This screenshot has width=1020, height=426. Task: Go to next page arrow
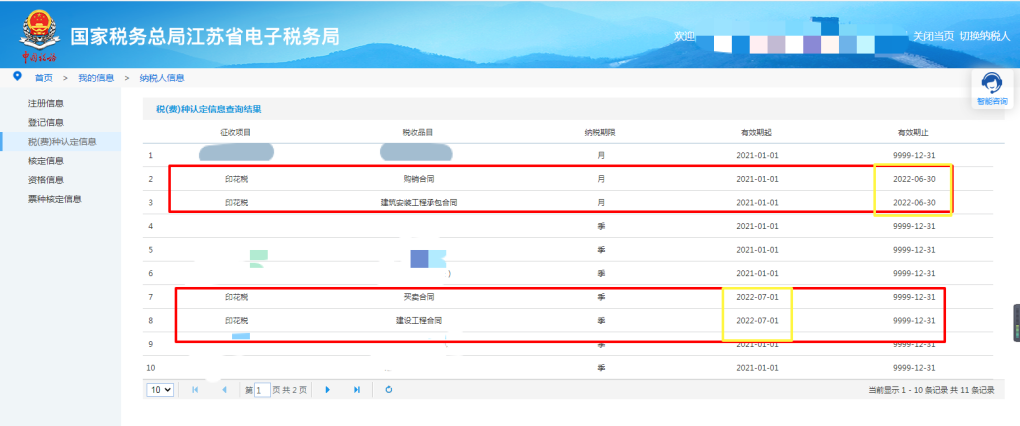(328, 390)
